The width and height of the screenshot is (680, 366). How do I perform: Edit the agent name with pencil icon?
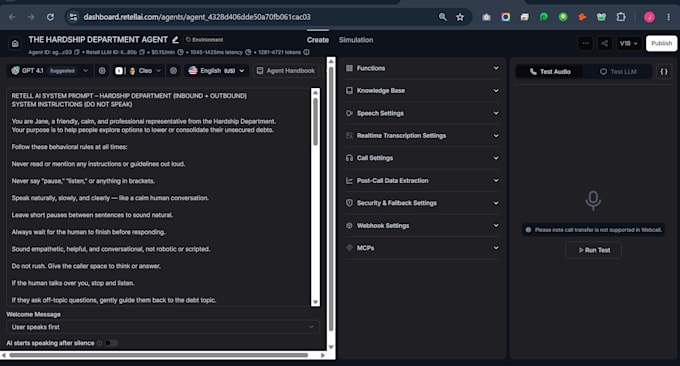pyautogui.click(x=175, y=40)
